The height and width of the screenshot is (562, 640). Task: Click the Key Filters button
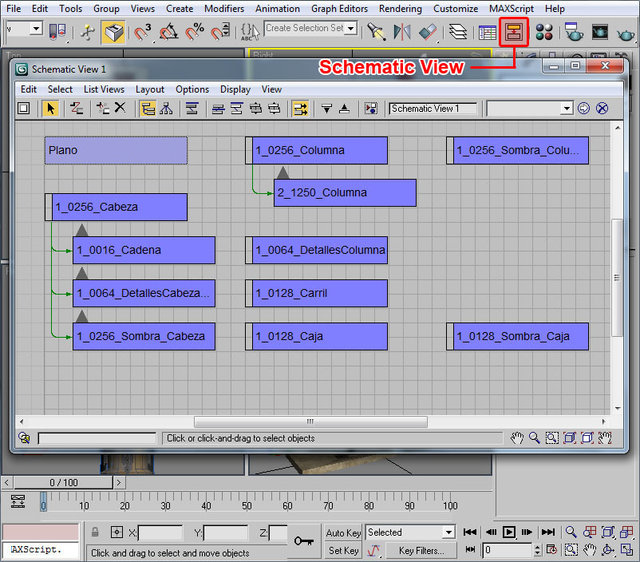coord(421,550)
